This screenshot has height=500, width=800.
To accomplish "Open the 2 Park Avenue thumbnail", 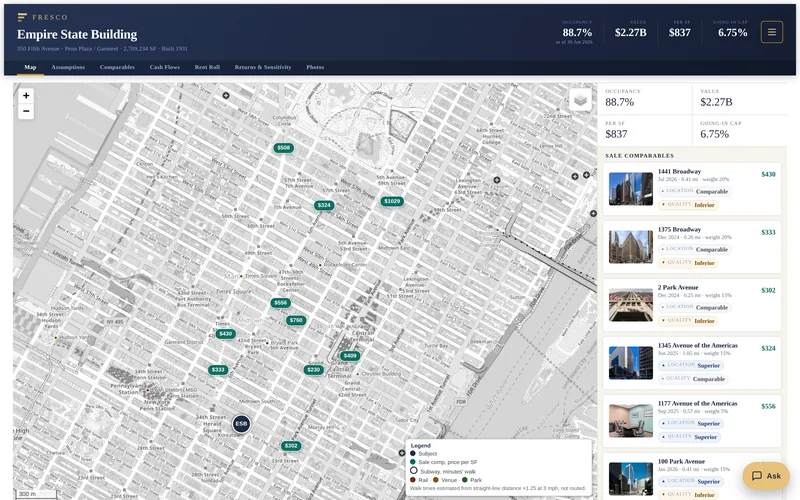I will [x=631, y=305].
